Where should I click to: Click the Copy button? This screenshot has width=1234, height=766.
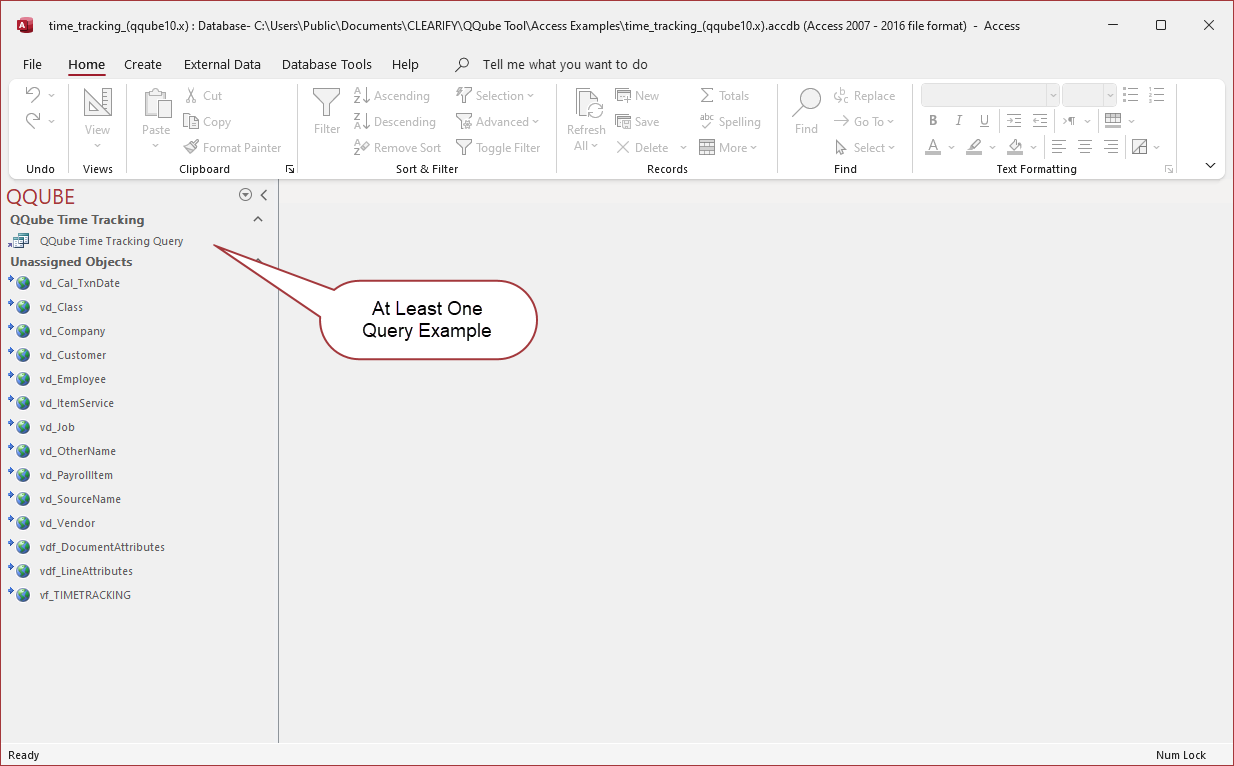(x=207, y=122)
